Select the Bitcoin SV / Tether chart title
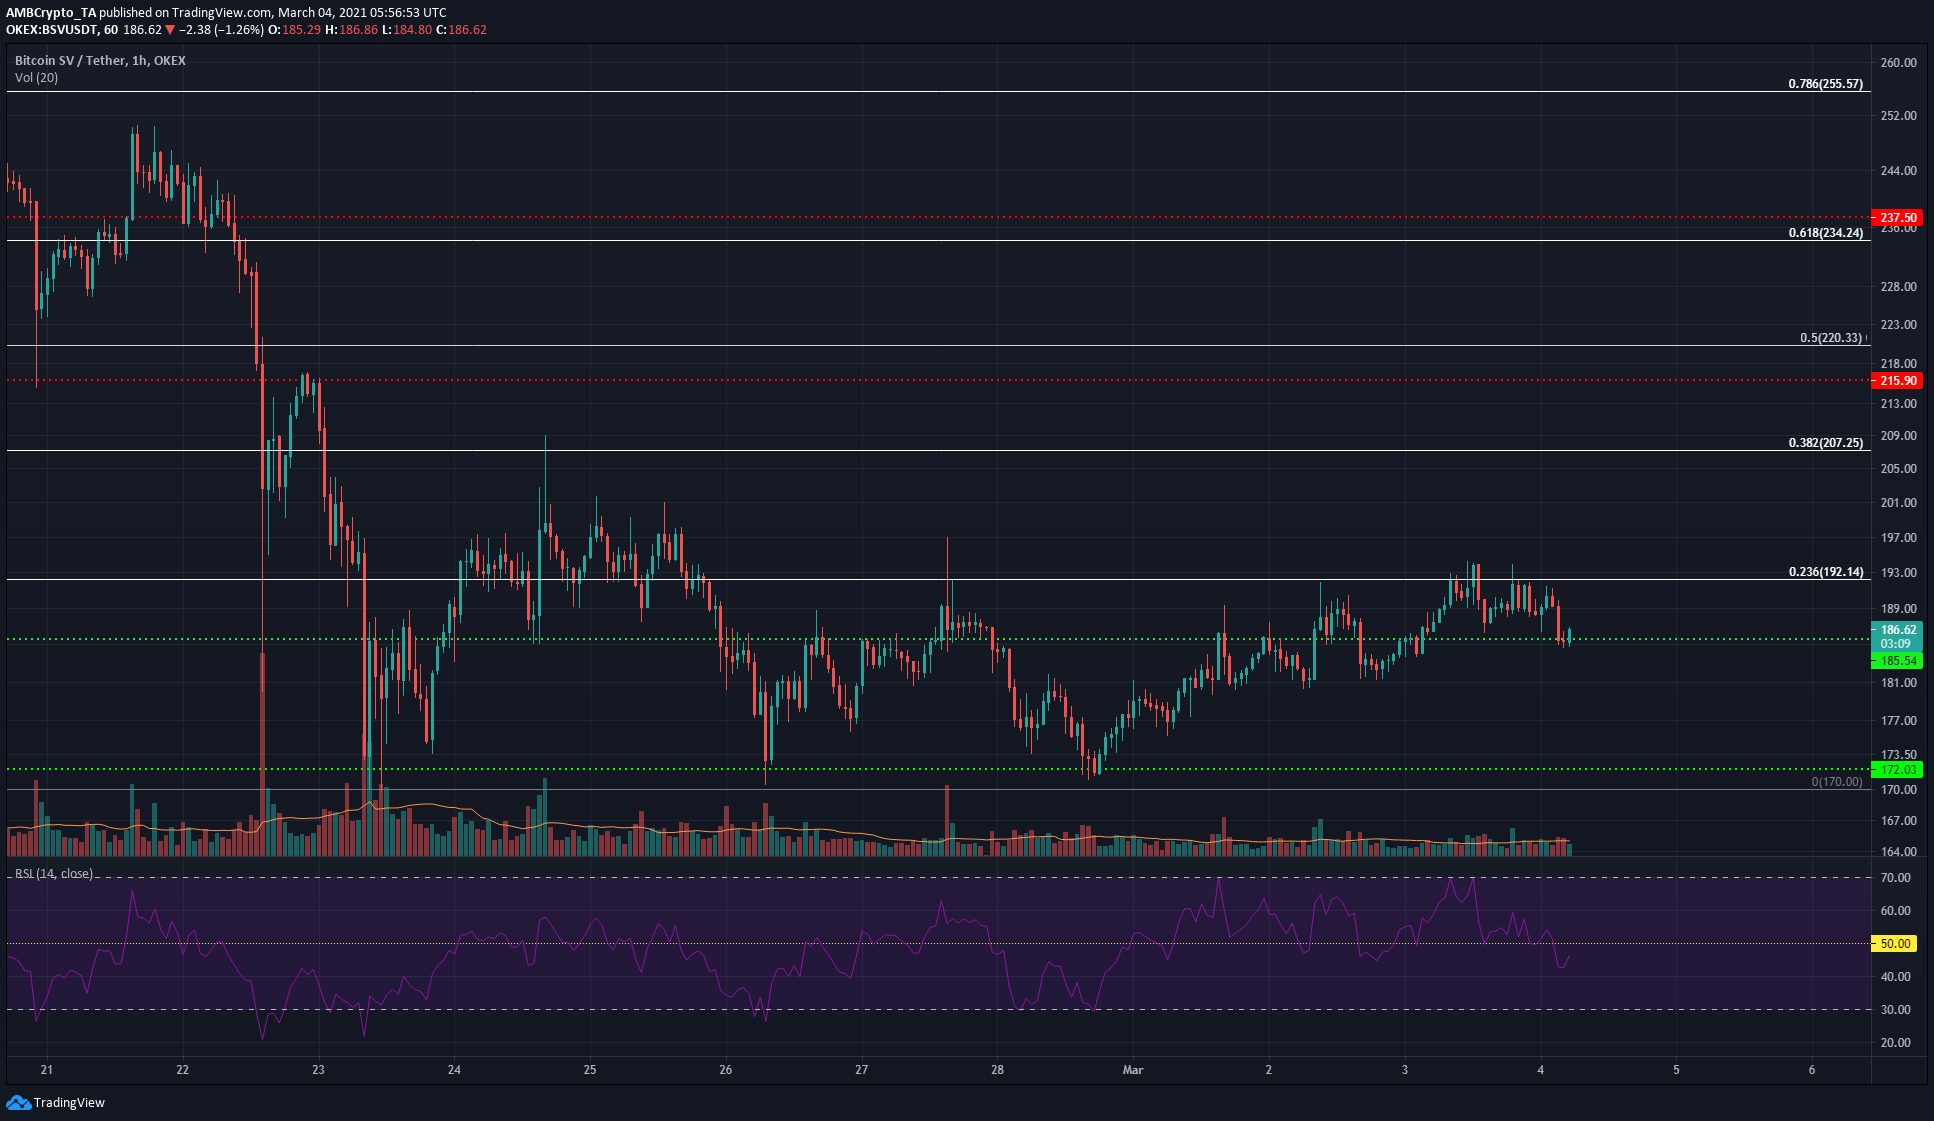 click(x=100, y=61)
